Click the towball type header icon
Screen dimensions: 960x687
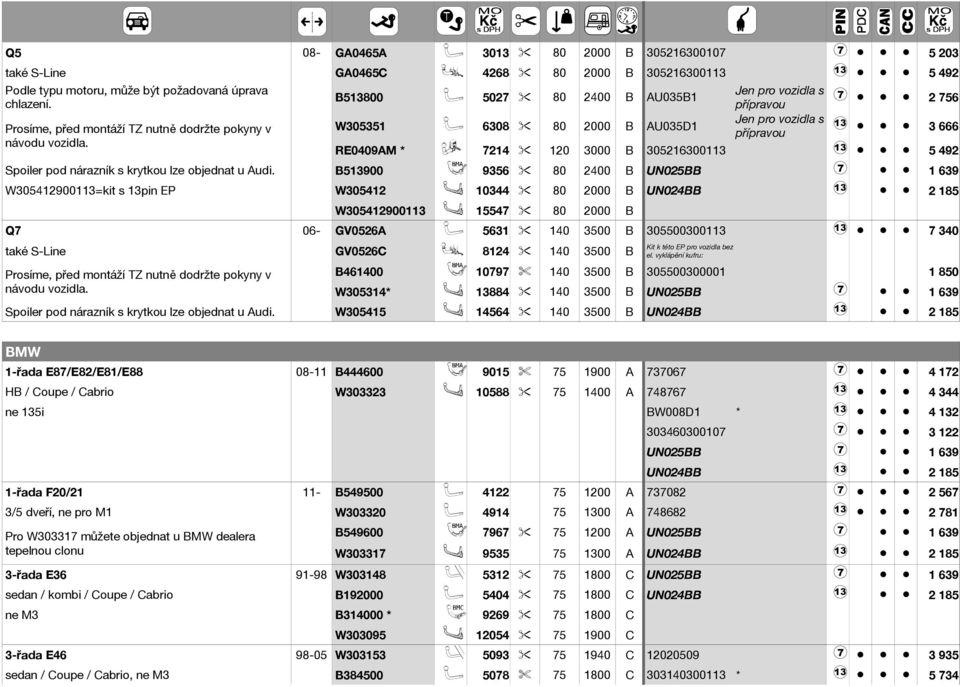(x=452, y=21)
